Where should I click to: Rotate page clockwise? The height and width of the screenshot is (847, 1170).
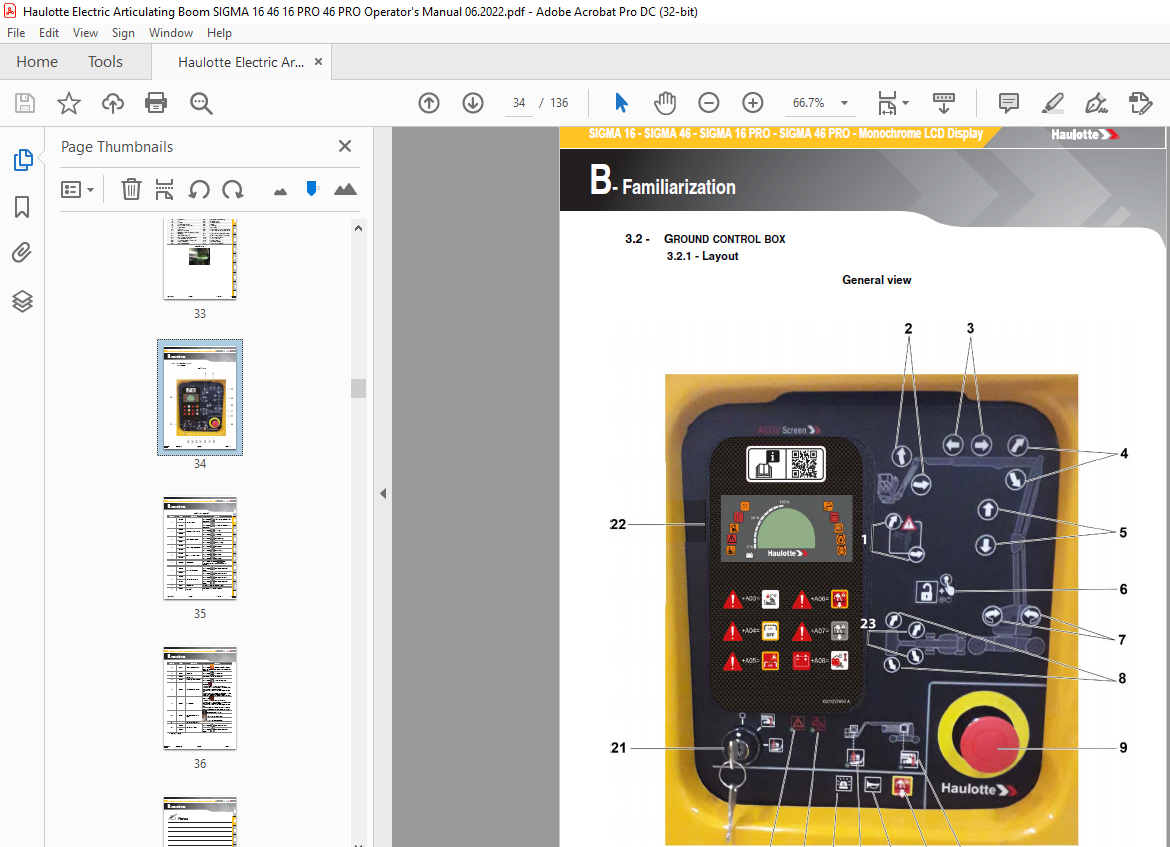tap(233, 190)
